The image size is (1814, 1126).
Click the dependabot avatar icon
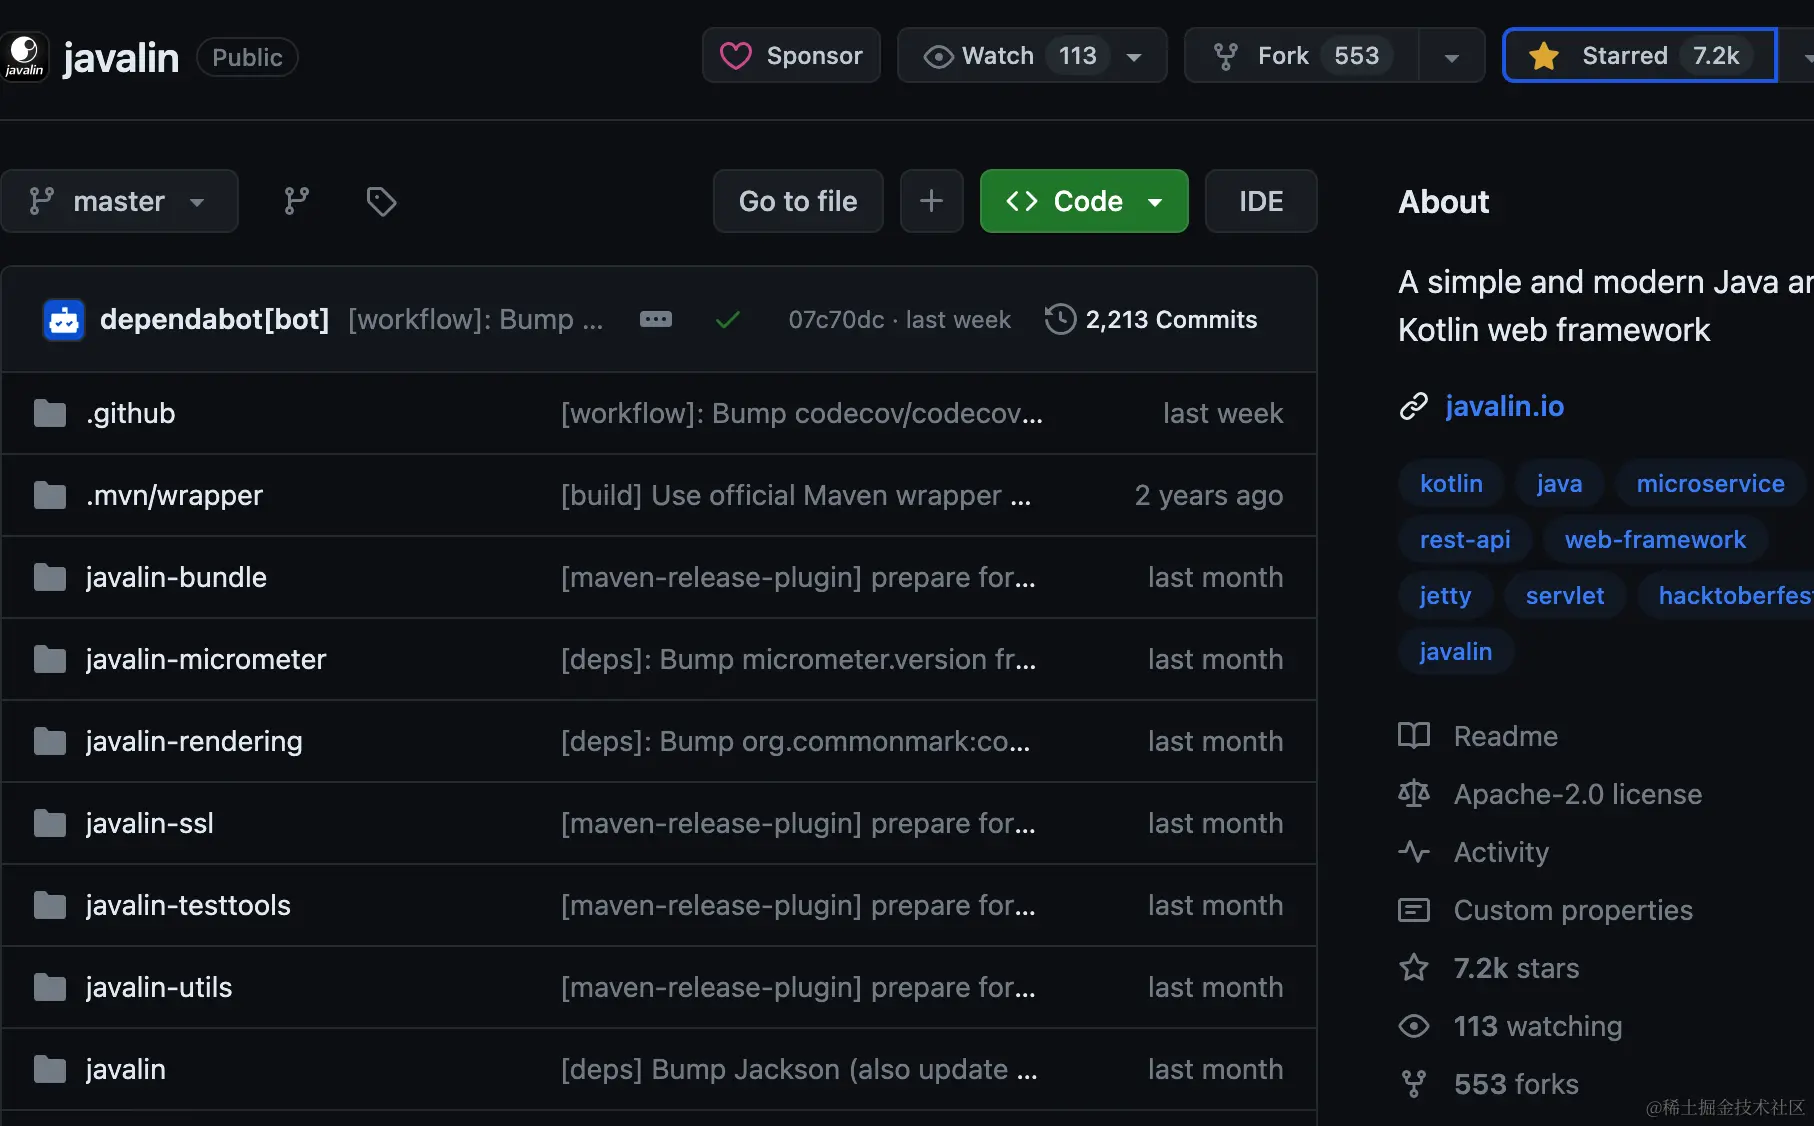pyautogui.click(x=64, y=320)
